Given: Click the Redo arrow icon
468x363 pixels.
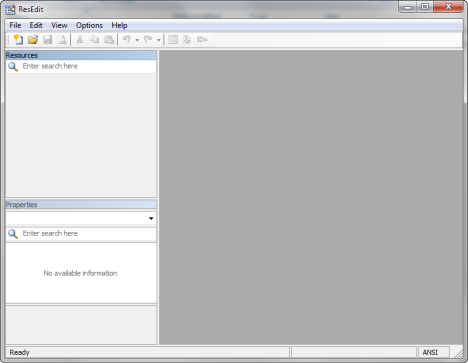Looking at the screenshot, I should (148, 40).
